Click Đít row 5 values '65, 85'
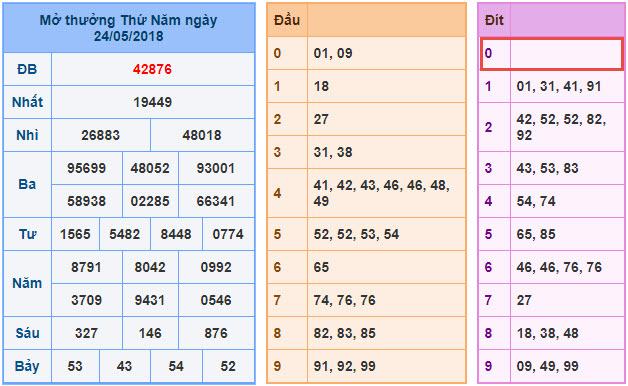 536,234
